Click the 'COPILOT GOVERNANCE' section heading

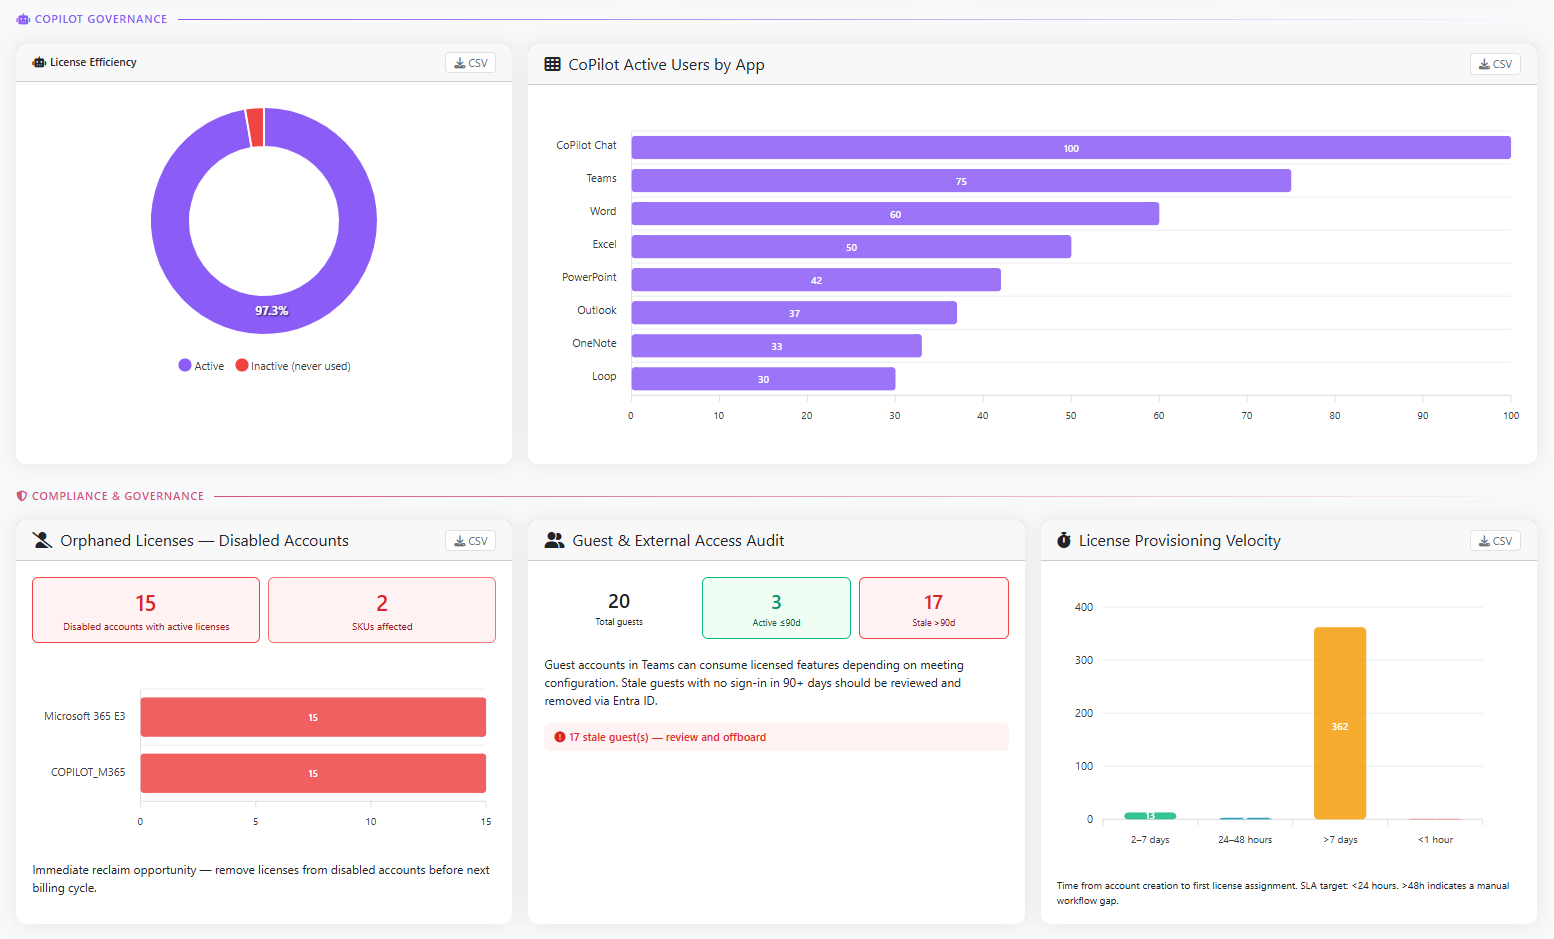101,19
